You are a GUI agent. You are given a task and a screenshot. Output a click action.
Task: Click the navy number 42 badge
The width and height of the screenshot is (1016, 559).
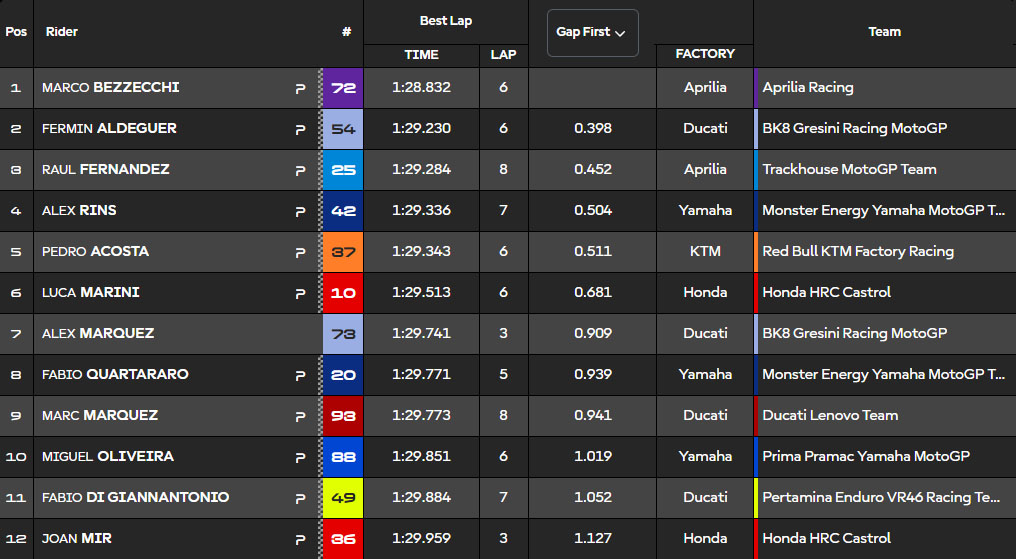(343, 211)
